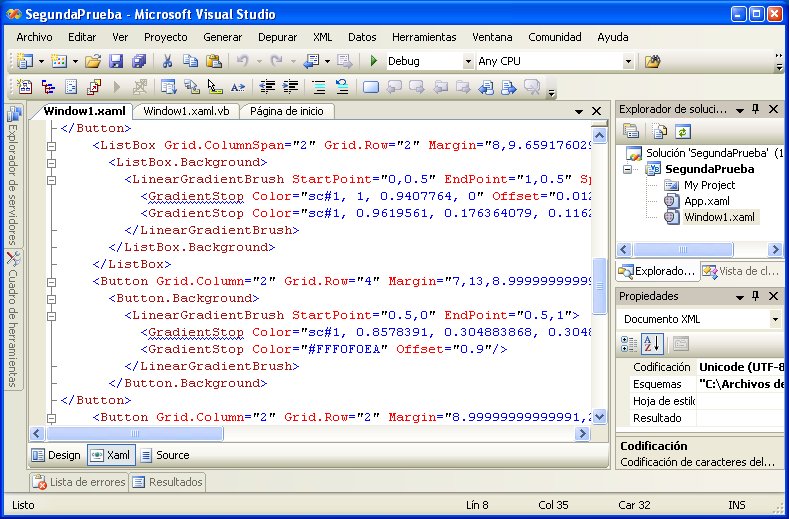Click the Decrease Indent icon
The width and height of the screenshot is (789, 519).
coord(267,87)
